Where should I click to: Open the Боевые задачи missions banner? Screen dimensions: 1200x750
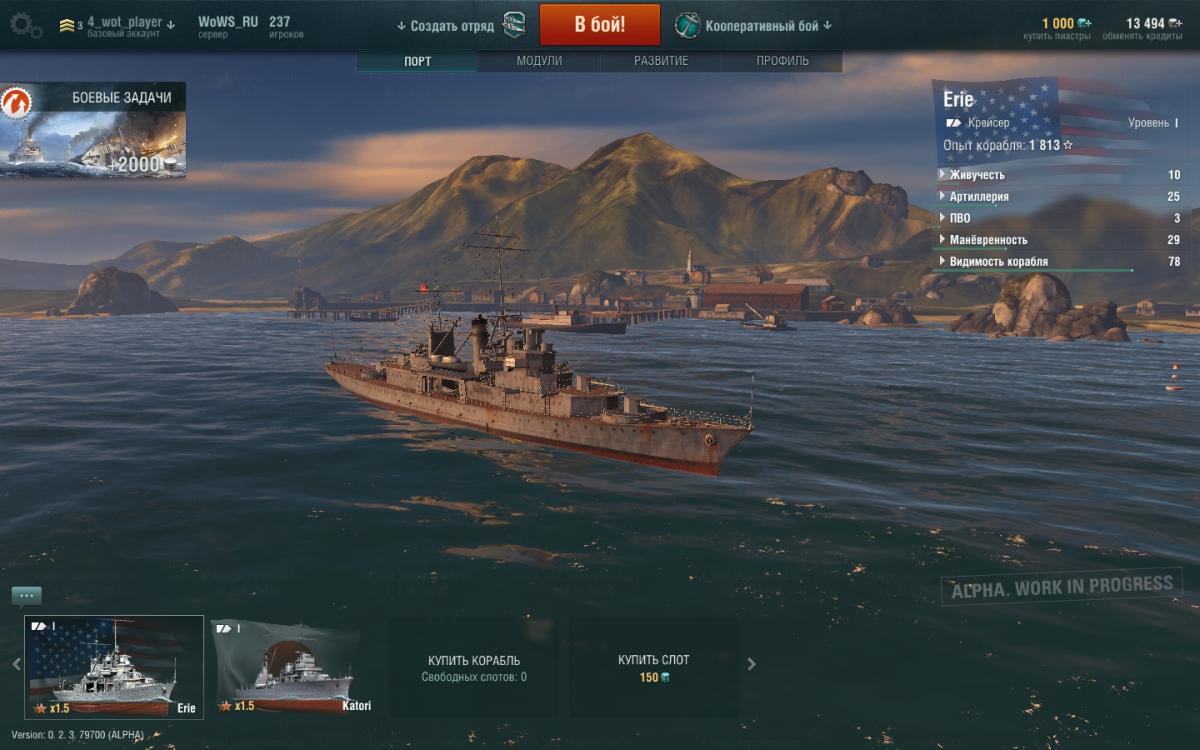[x=93, y=131]
